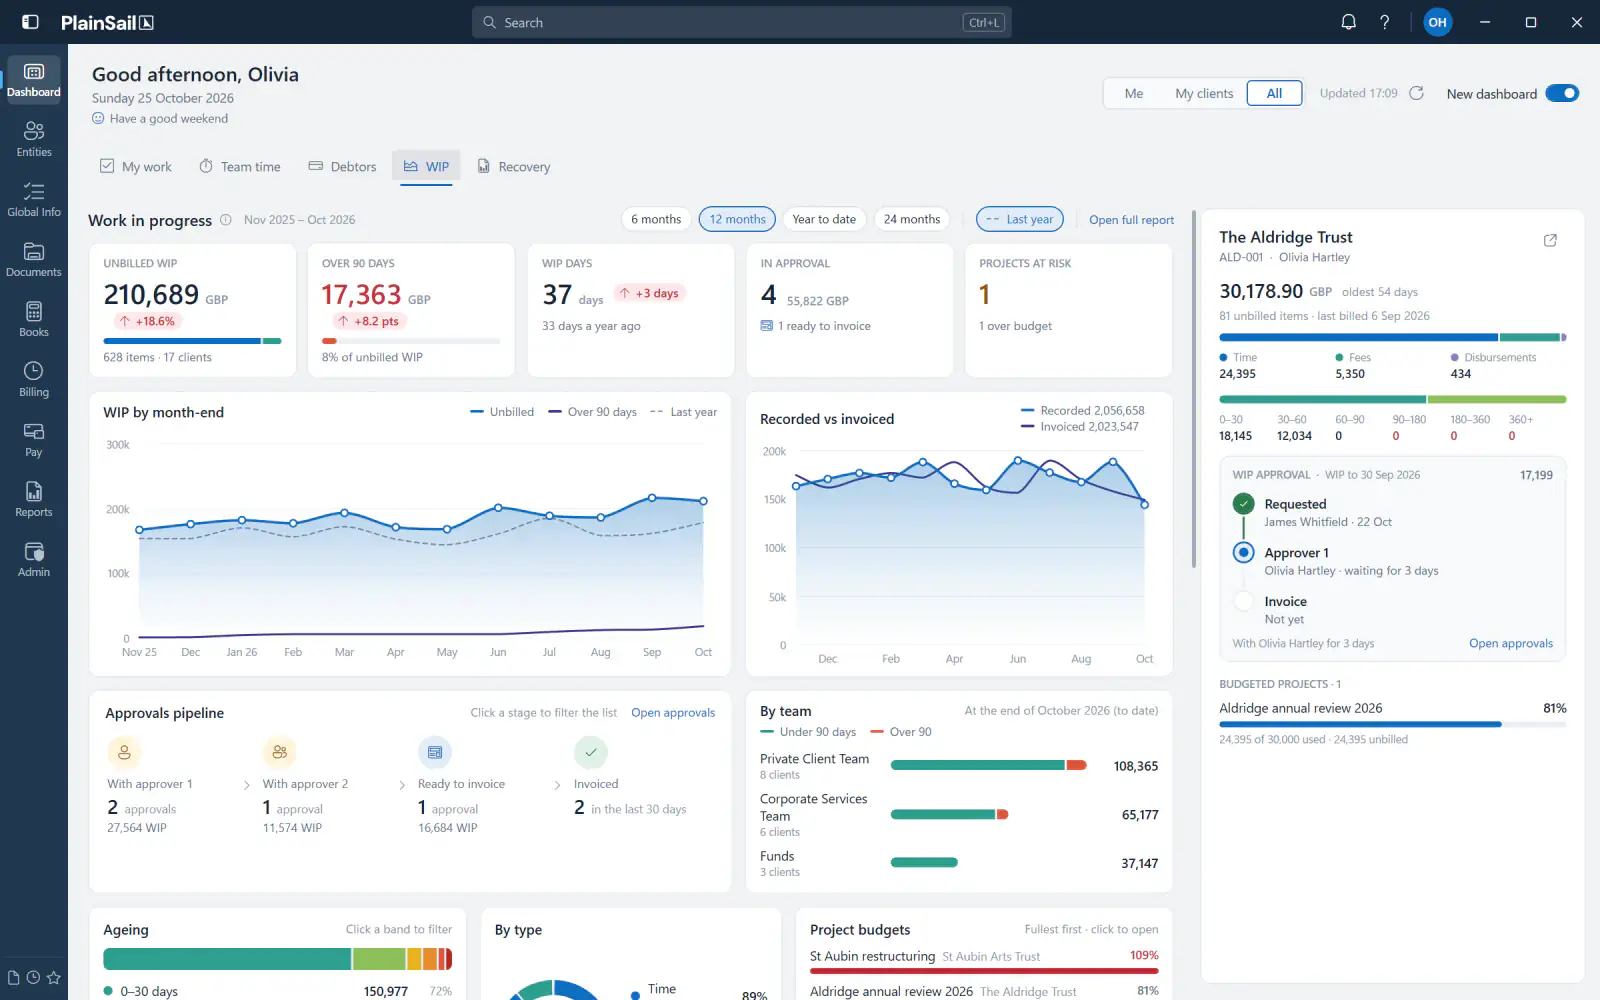Open the Recovery tab
Screen dimensions: 1600x1000
coord(514,167)
